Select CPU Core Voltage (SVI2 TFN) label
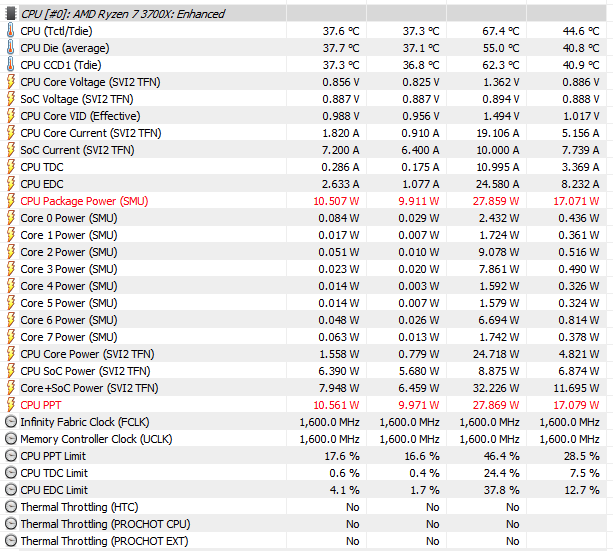Screen dimensions: 613x551 point(90,82)
